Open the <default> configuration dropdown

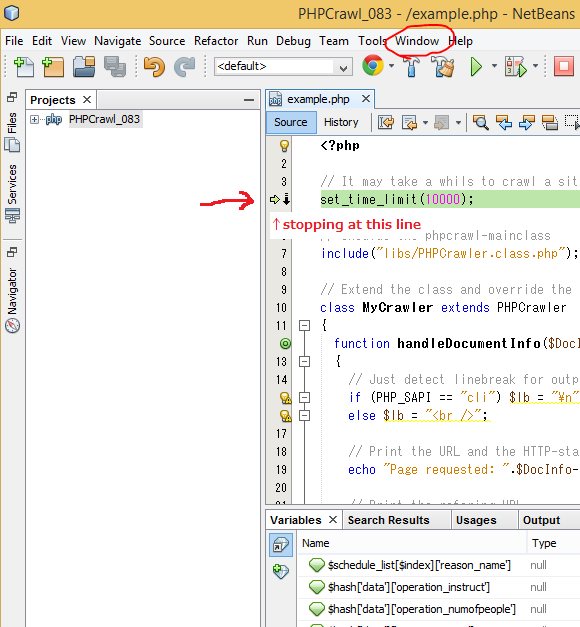pos(283,66)
